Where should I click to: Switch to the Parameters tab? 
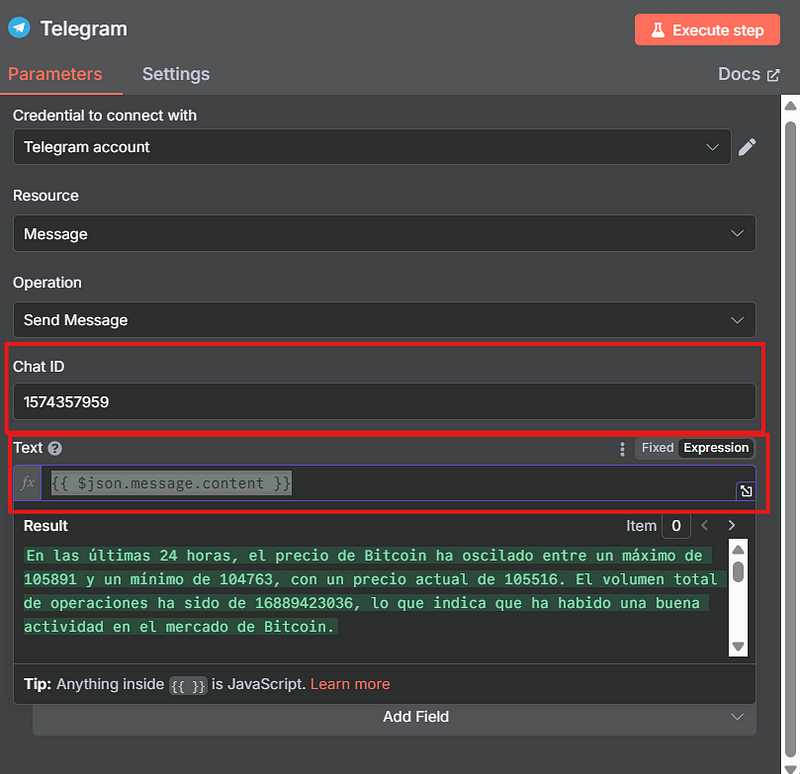(x=55, y=74)
